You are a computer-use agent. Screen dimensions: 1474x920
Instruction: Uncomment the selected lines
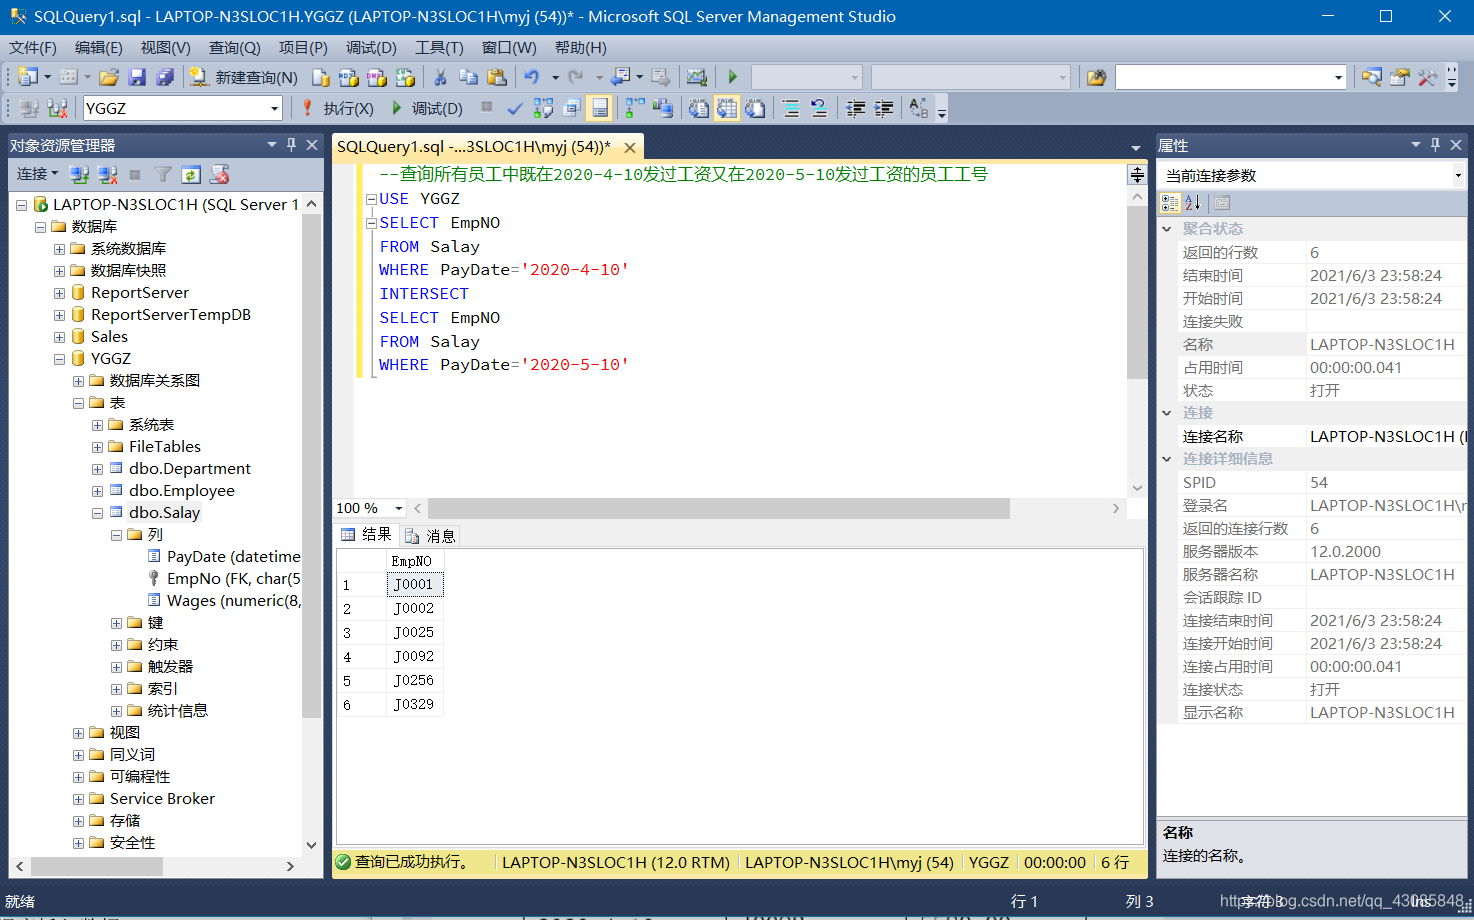coord(818,108)
